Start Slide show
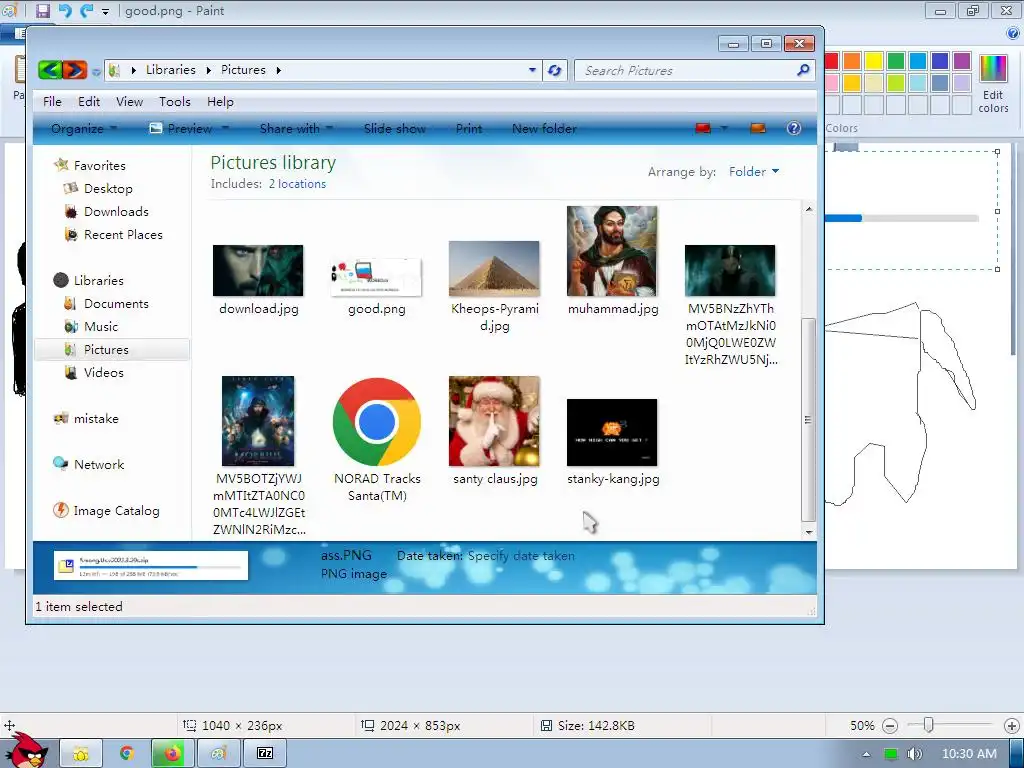This screenshot has width=1024, height=768. pos(394,129)
